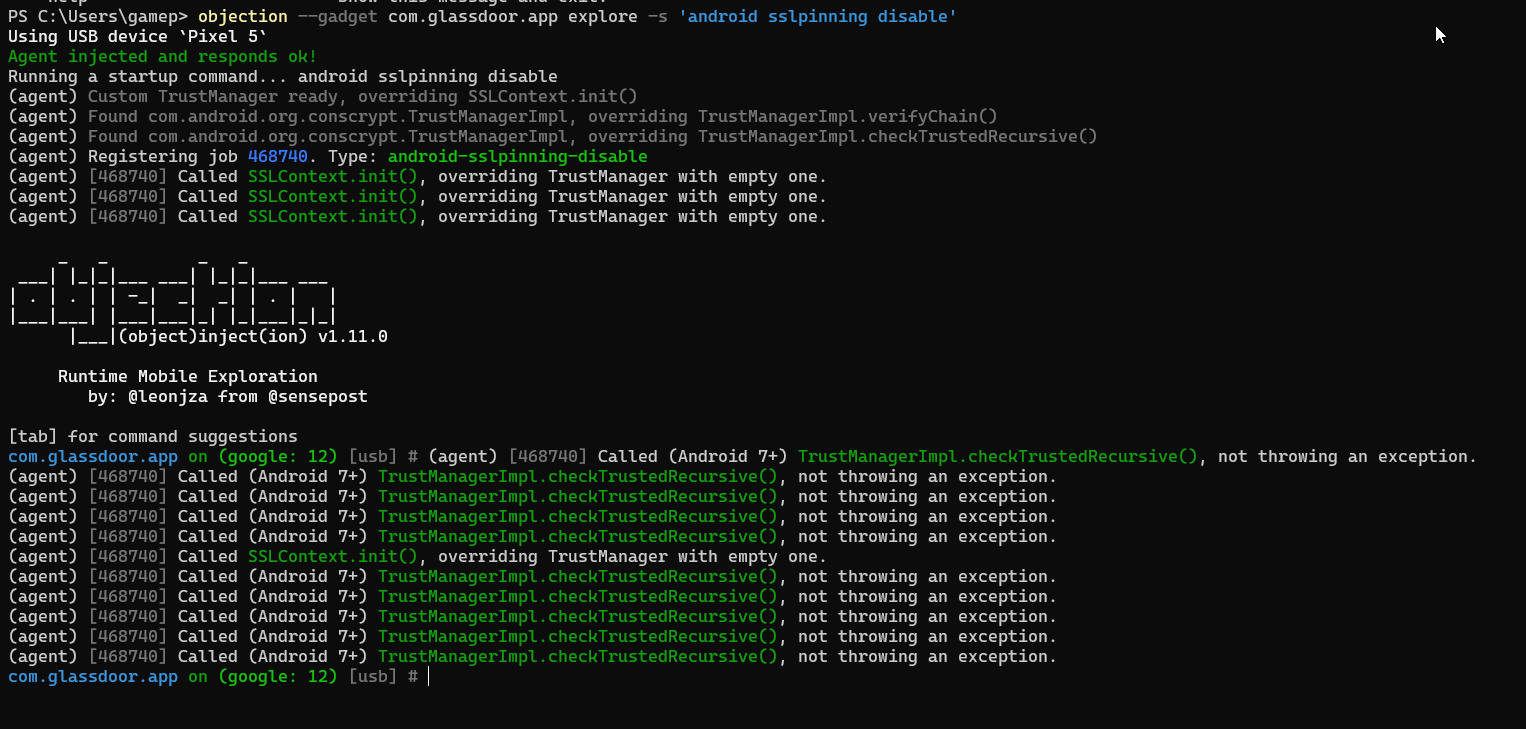Click the active prompt cursor on the last line

pos(429,677)
